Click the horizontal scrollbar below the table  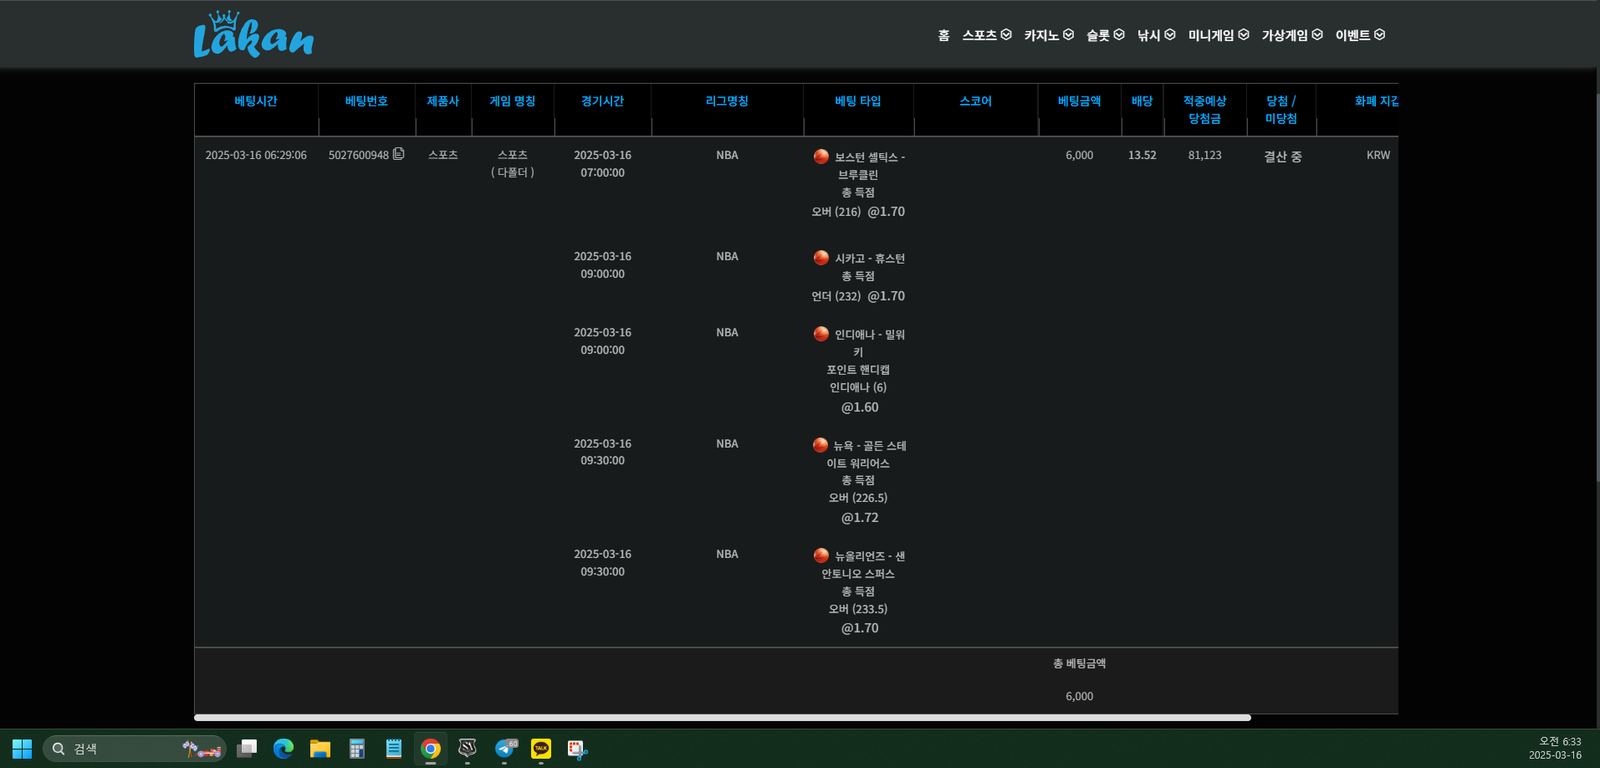point(722,717)
